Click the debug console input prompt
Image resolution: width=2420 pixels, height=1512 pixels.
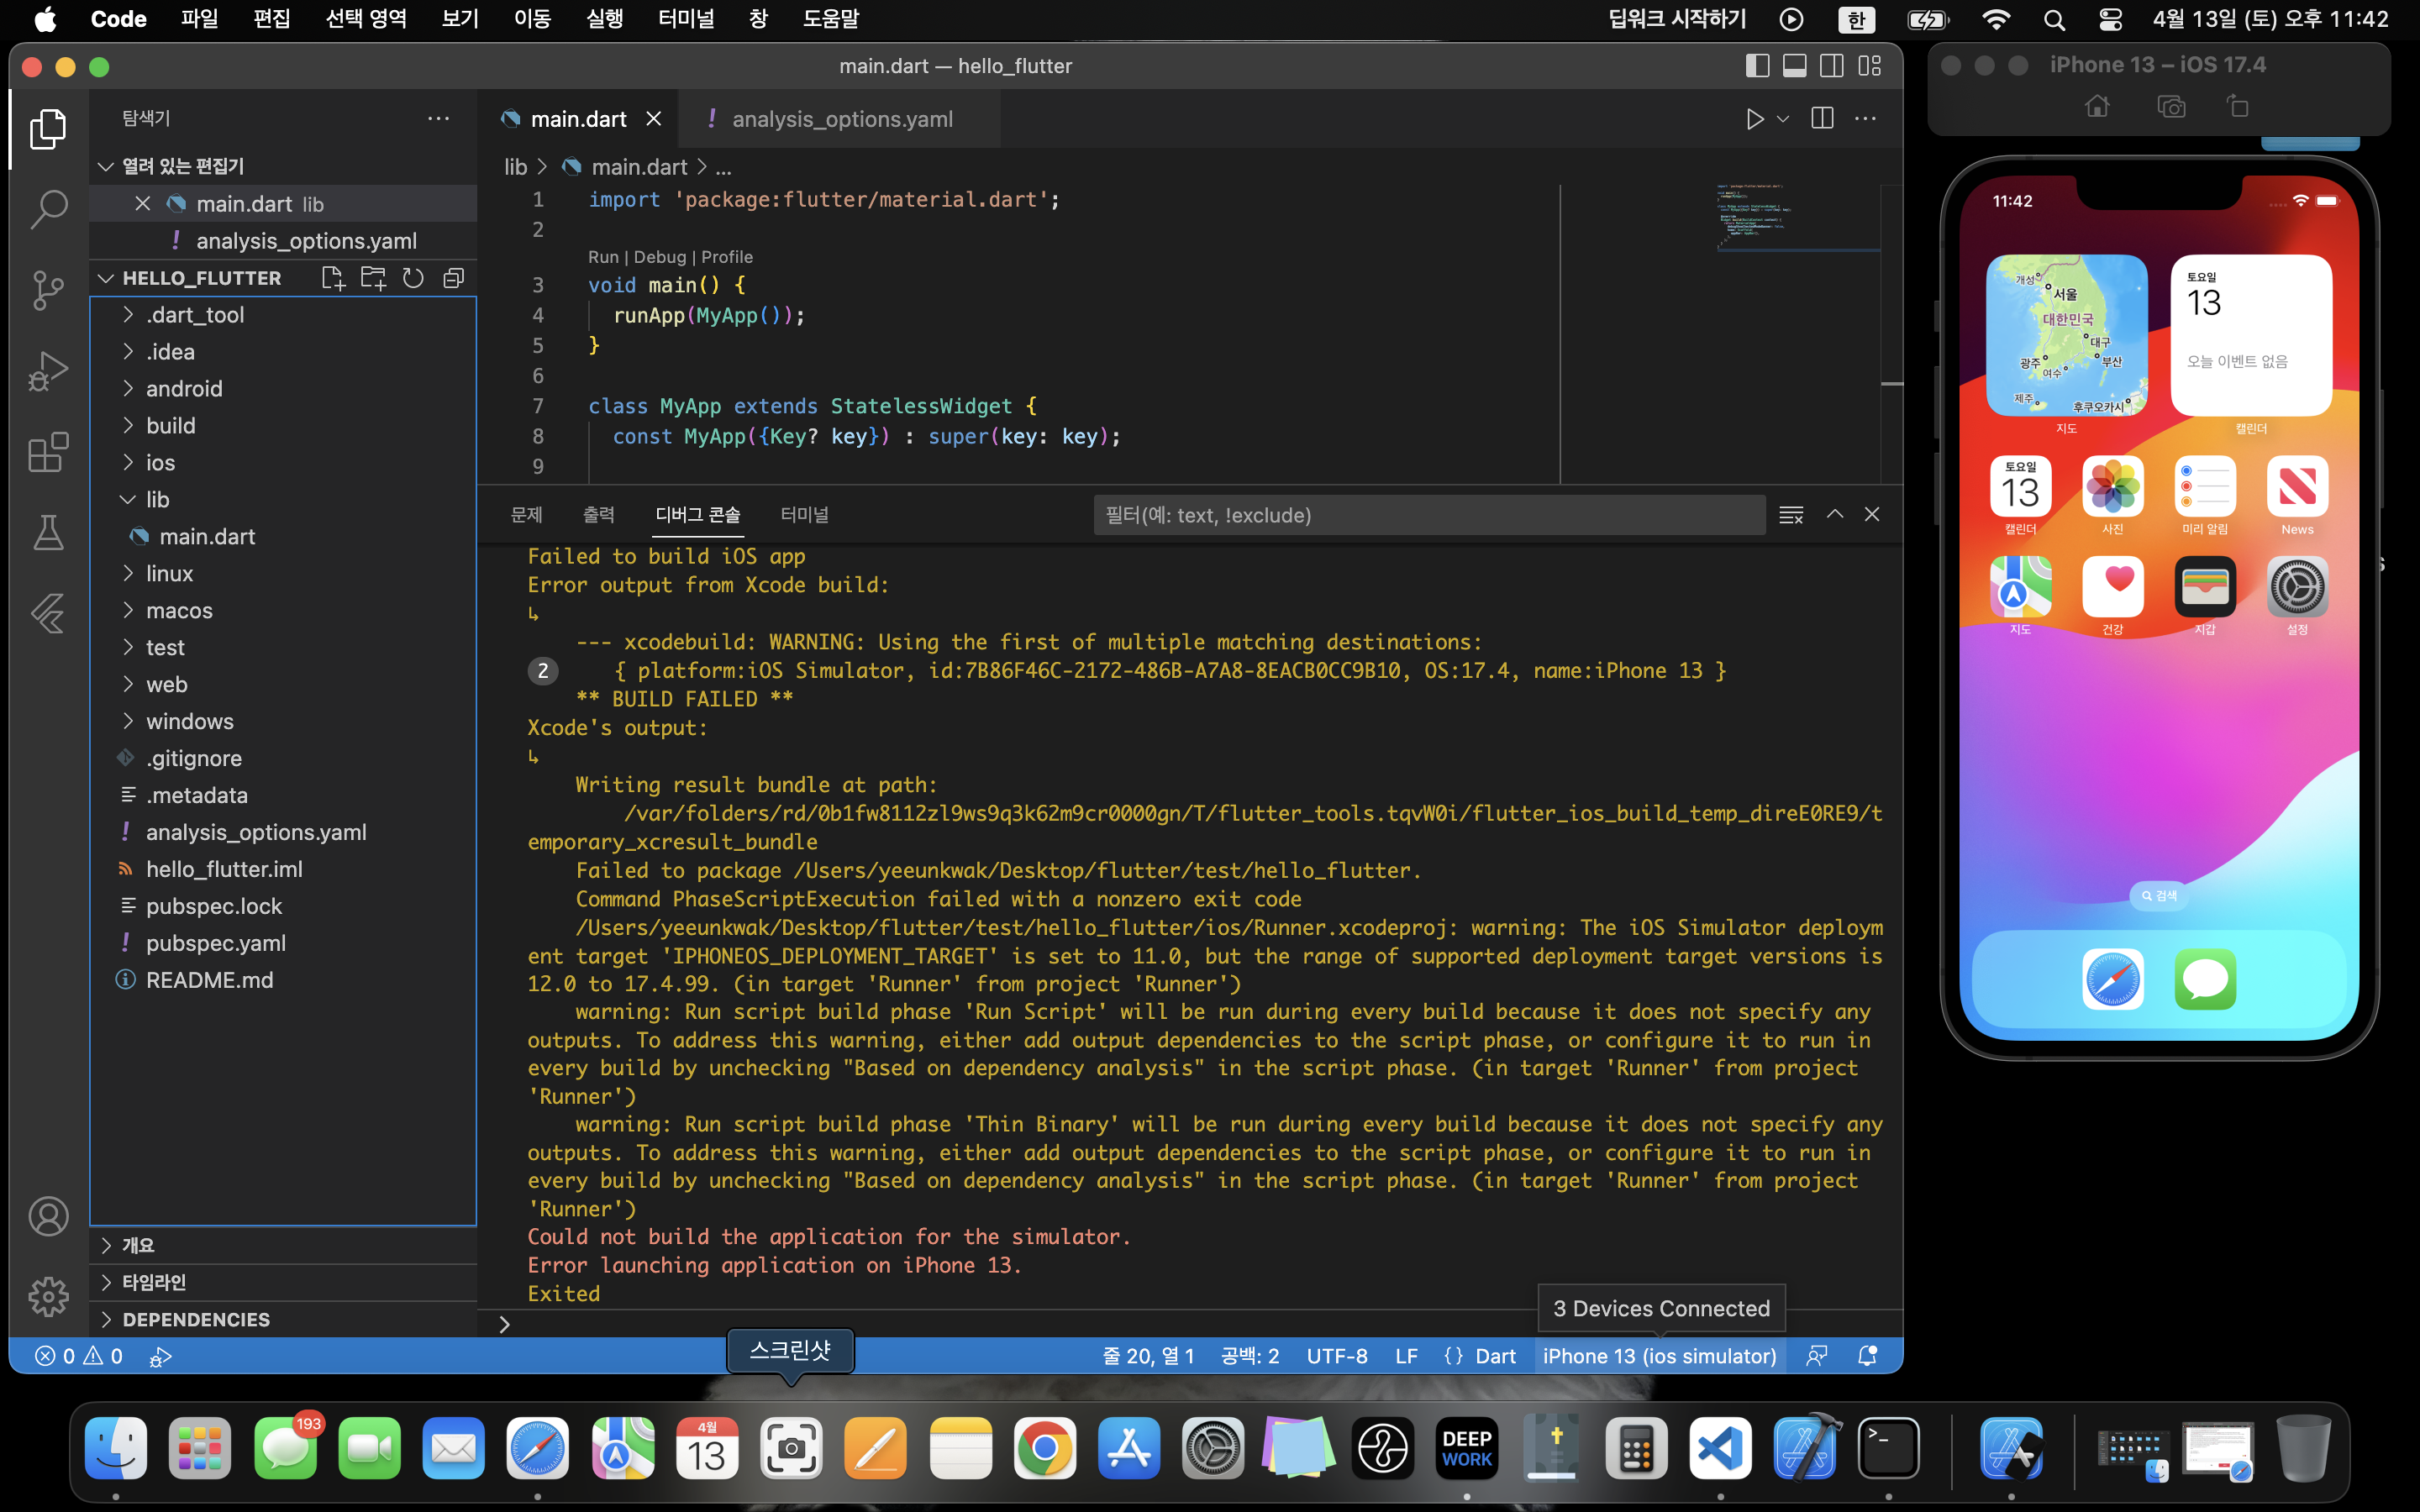pyautogui.click(x=1200, y=1324)
